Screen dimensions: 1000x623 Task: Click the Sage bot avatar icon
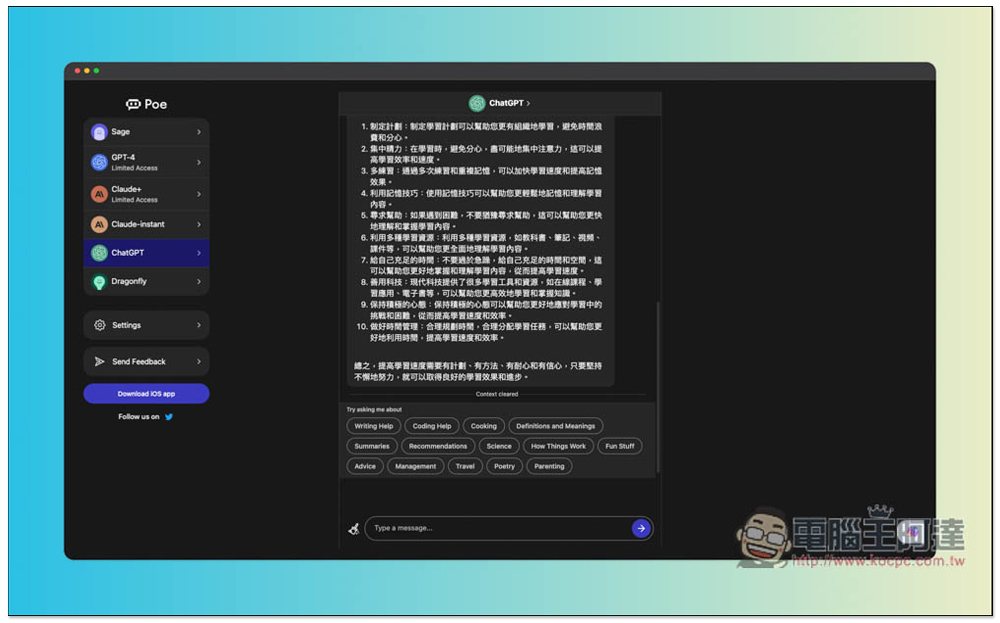click(x=99, y=132)
